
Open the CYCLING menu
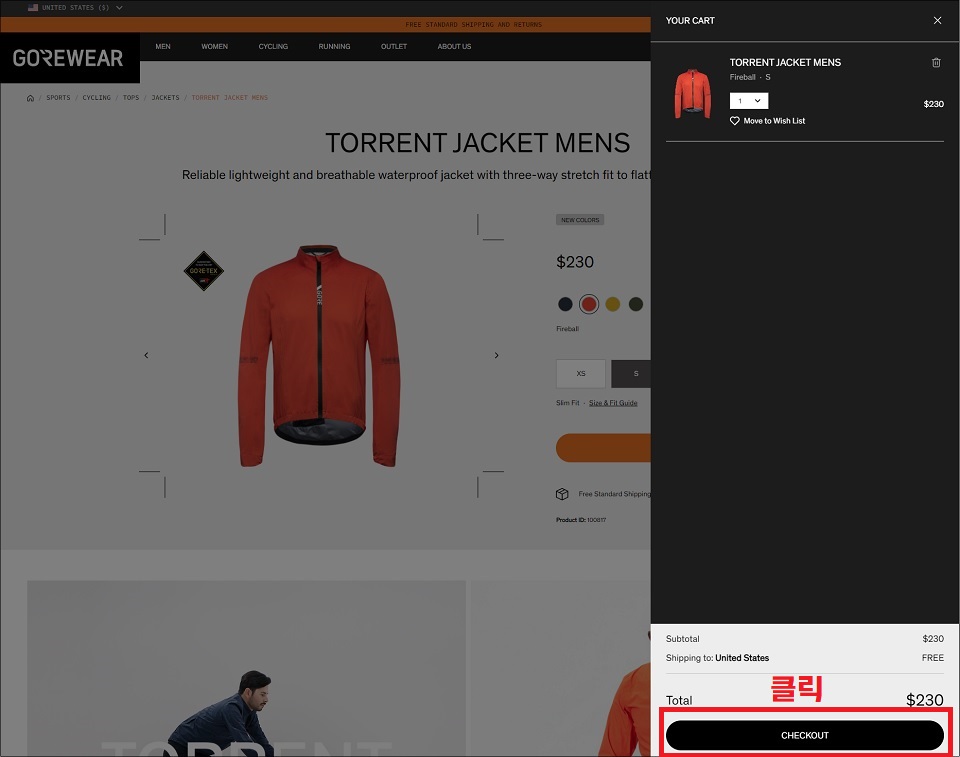click(273, 47)
